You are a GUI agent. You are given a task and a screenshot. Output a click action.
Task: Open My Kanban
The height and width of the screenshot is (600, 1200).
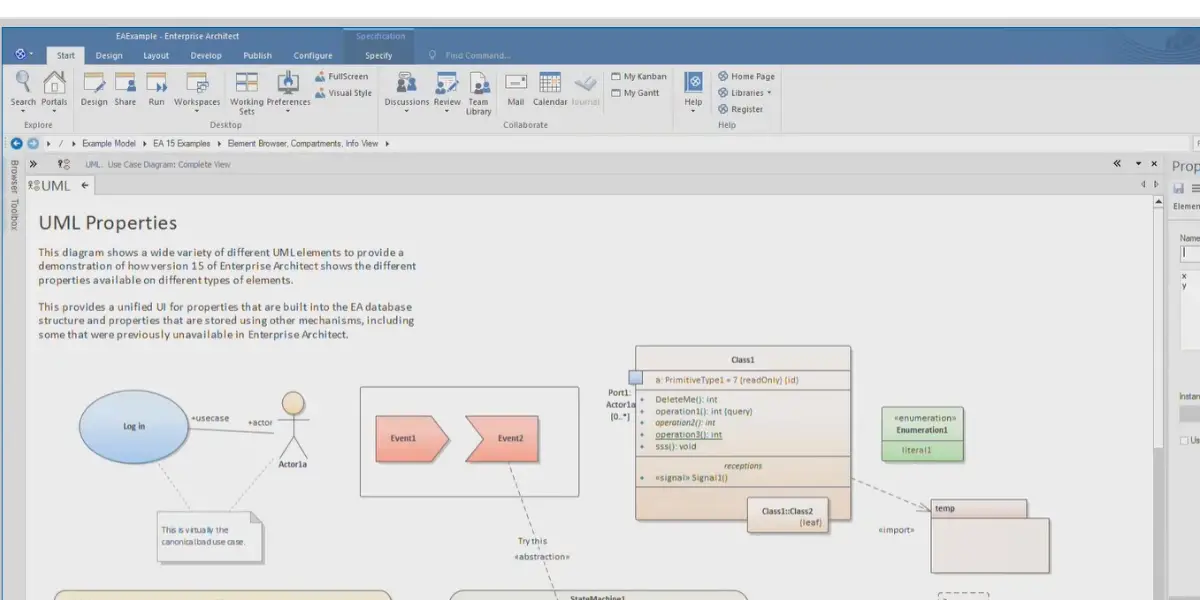(x=638, y=76)
